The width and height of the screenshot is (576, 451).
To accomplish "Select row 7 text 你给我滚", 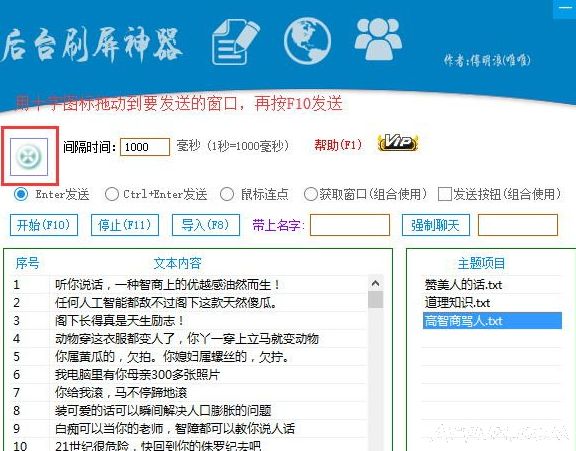I will tap(121, 392).
